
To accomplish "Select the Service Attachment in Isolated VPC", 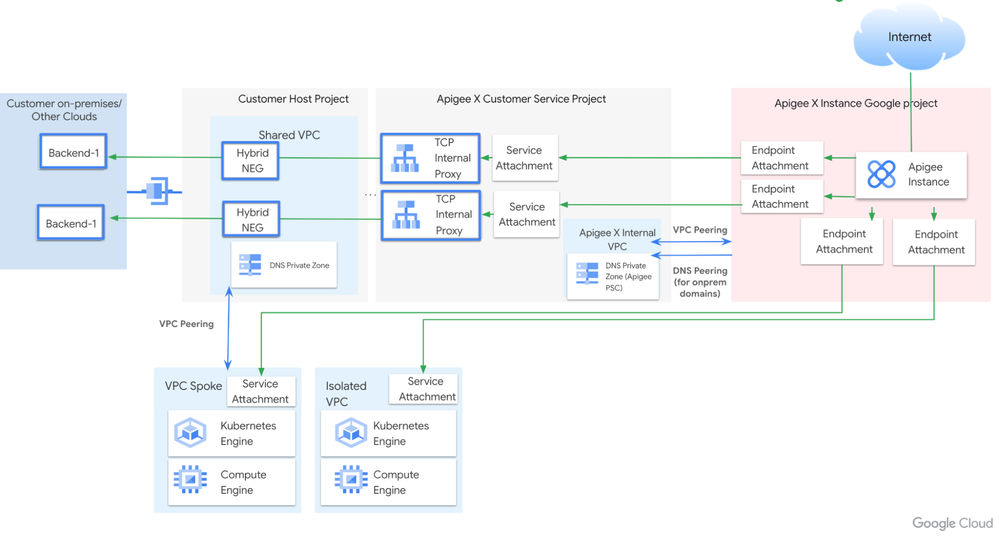I will click(424, 389).
